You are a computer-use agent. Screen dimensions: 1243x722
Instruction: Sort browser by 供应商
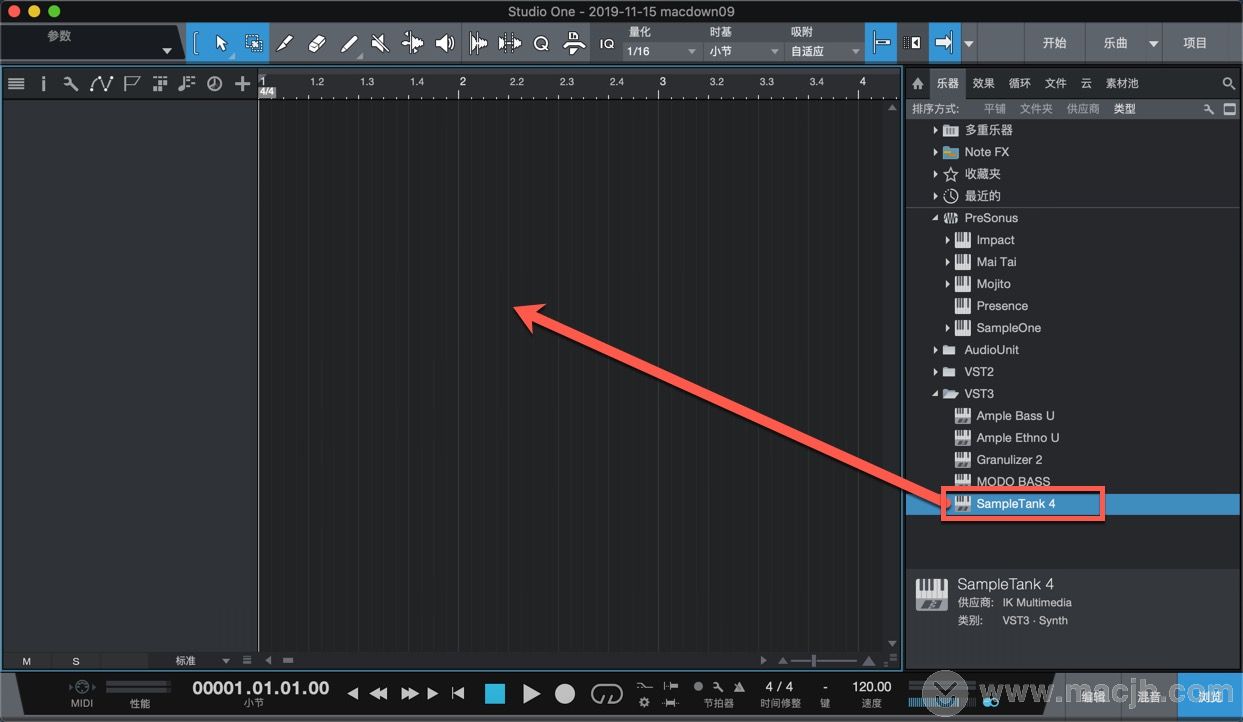1083,109
